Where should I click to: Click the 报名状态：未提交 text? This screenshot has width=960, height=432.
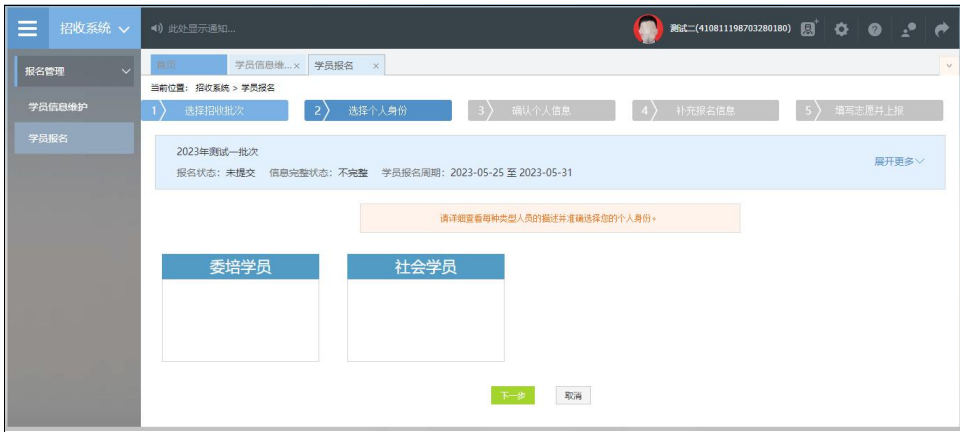(x=216, y=173)
